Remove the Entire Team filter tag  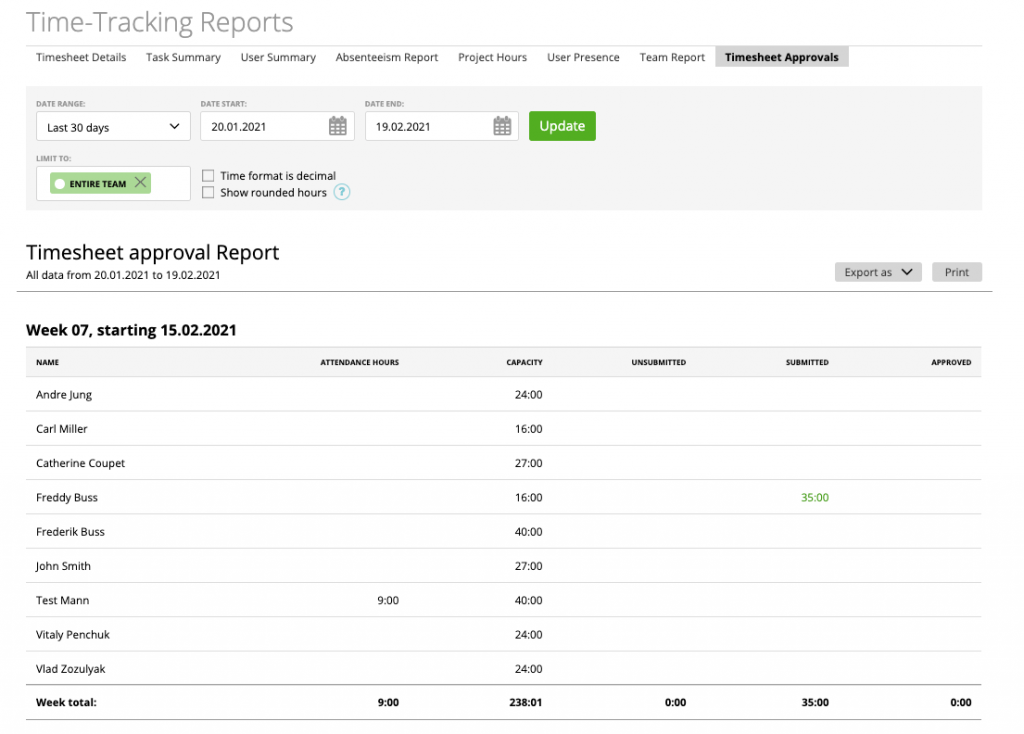coord(140,183)
